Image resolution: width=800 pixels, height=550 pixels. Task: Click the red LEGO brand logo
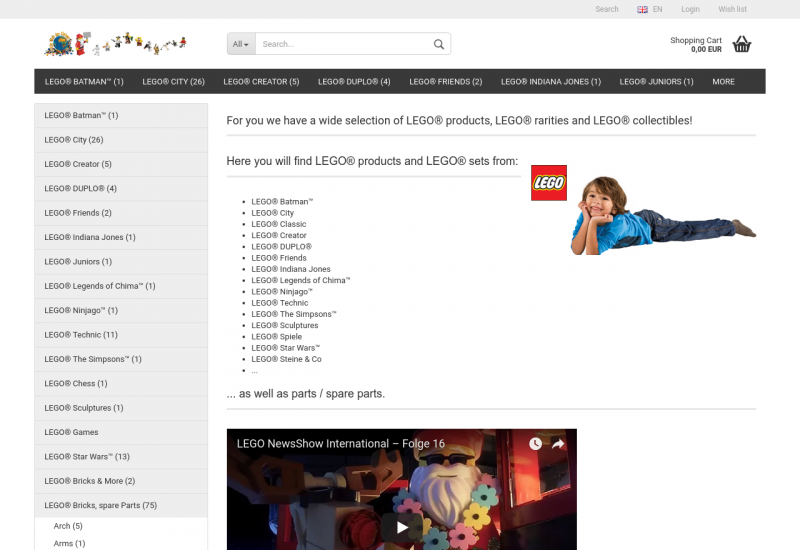[x=548, y=182]
